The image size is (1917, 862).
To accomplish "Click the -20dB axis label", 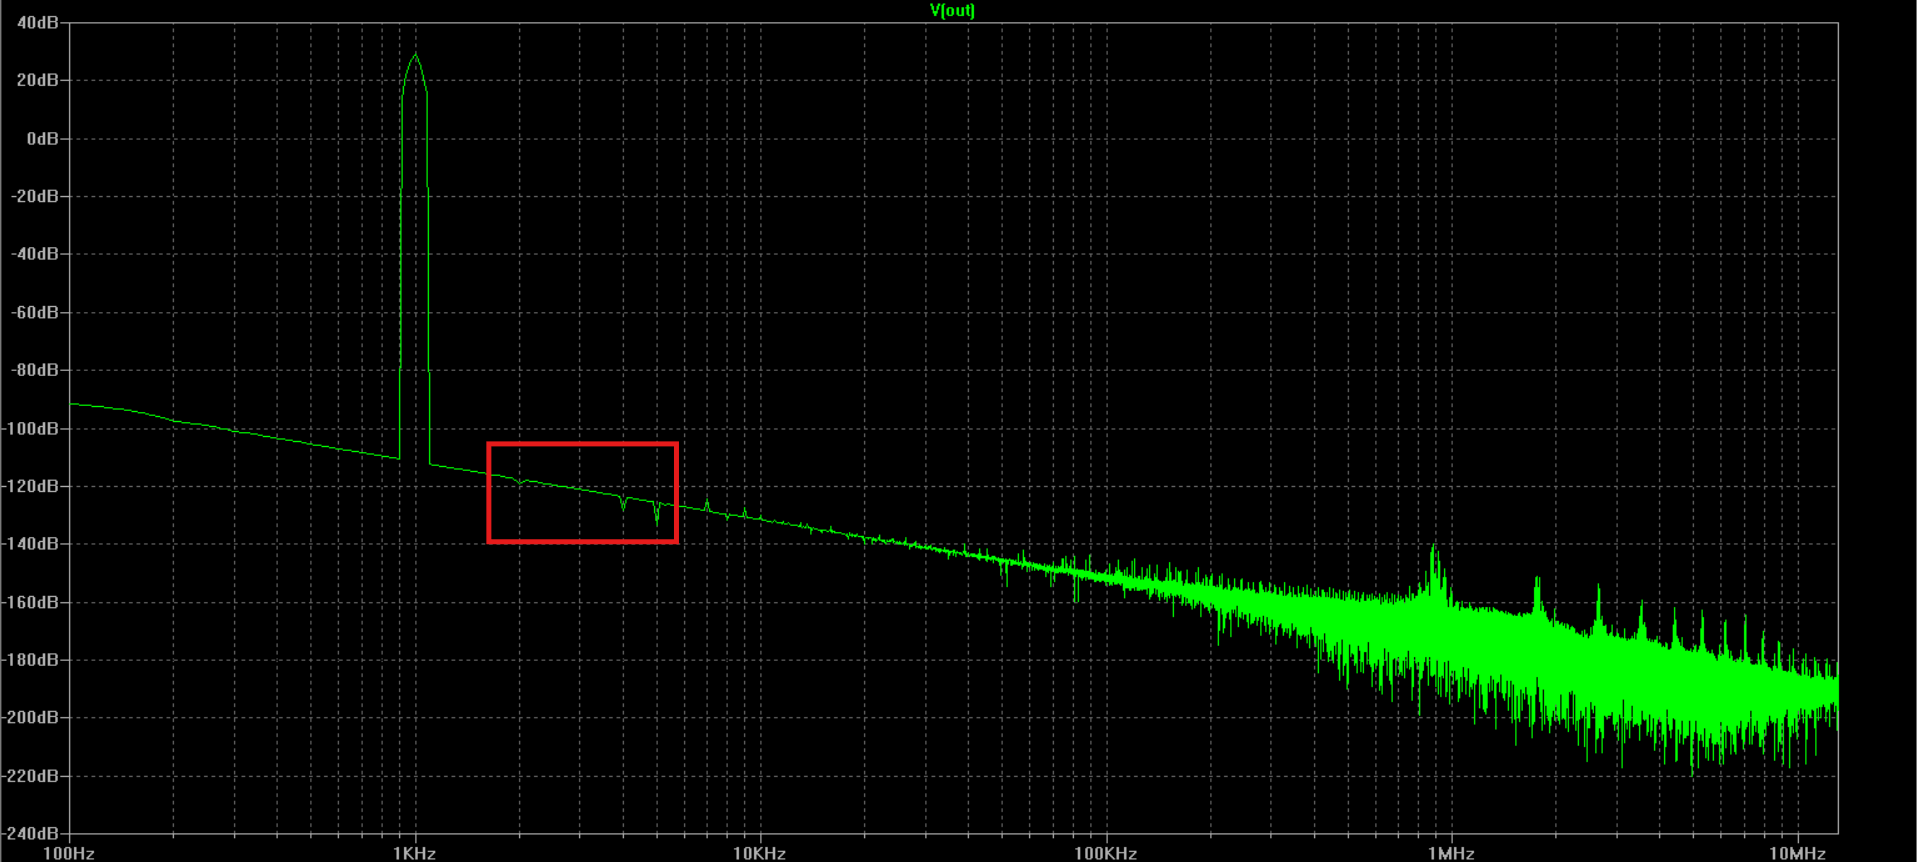I will tap(35, 196).
